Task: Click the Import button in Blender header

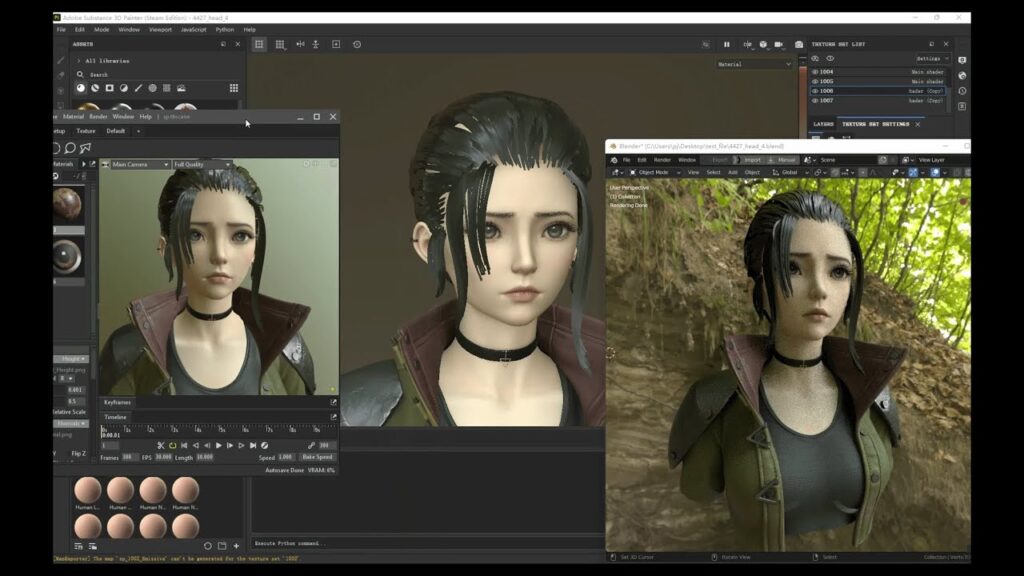Action: 749,160
